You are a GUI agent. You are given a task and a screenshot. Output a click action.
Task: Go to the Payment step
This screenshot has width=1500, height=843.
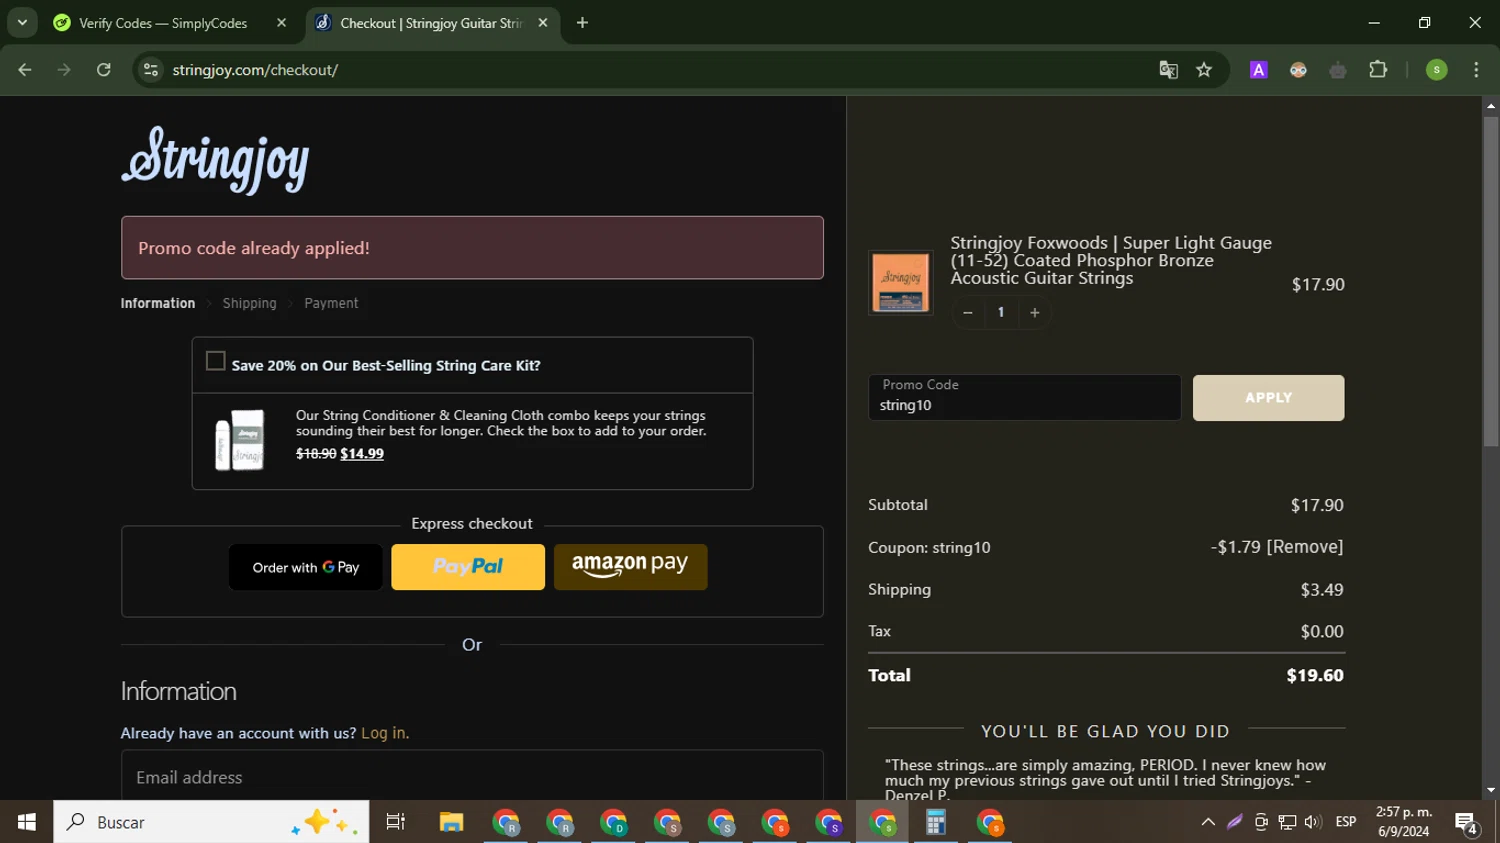point(331,303)
